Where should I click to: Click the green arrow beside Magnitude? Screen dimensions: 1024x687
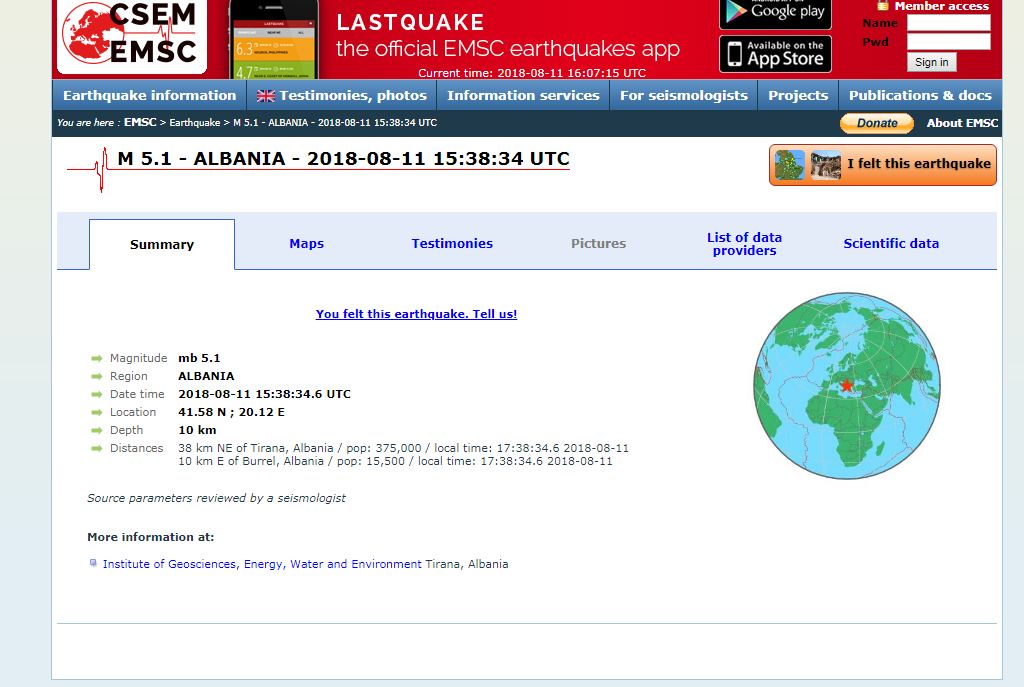(x=97, y=359)
